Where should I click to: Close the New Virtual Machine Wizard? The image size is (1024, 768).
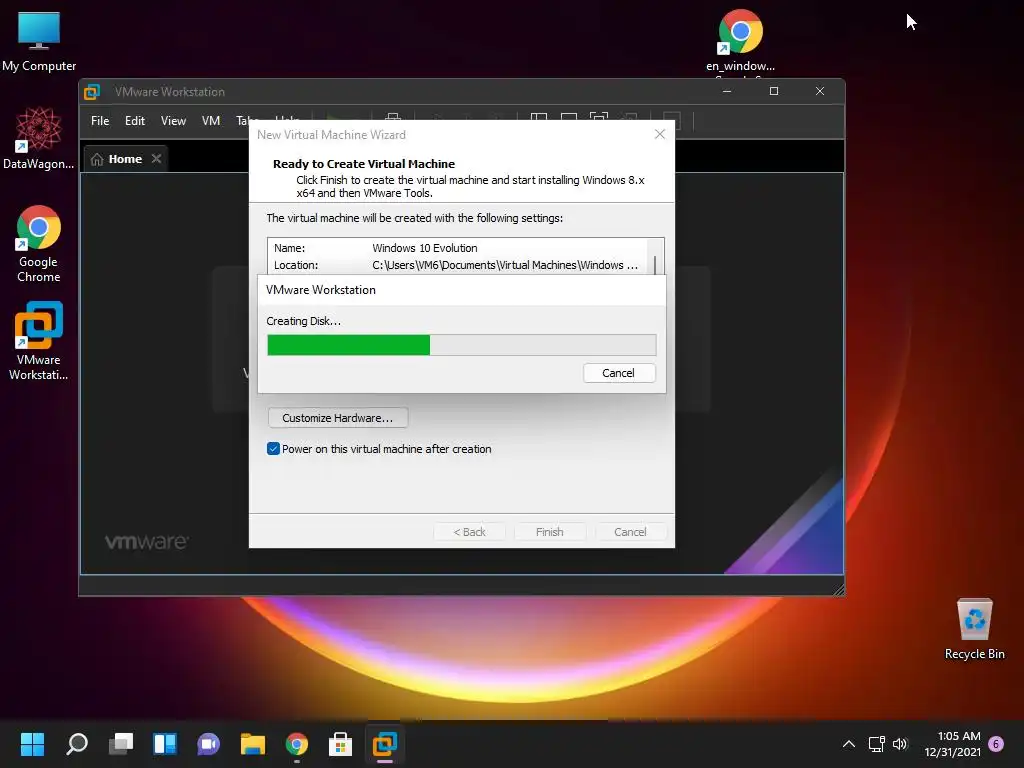click(x=660, y=134)
